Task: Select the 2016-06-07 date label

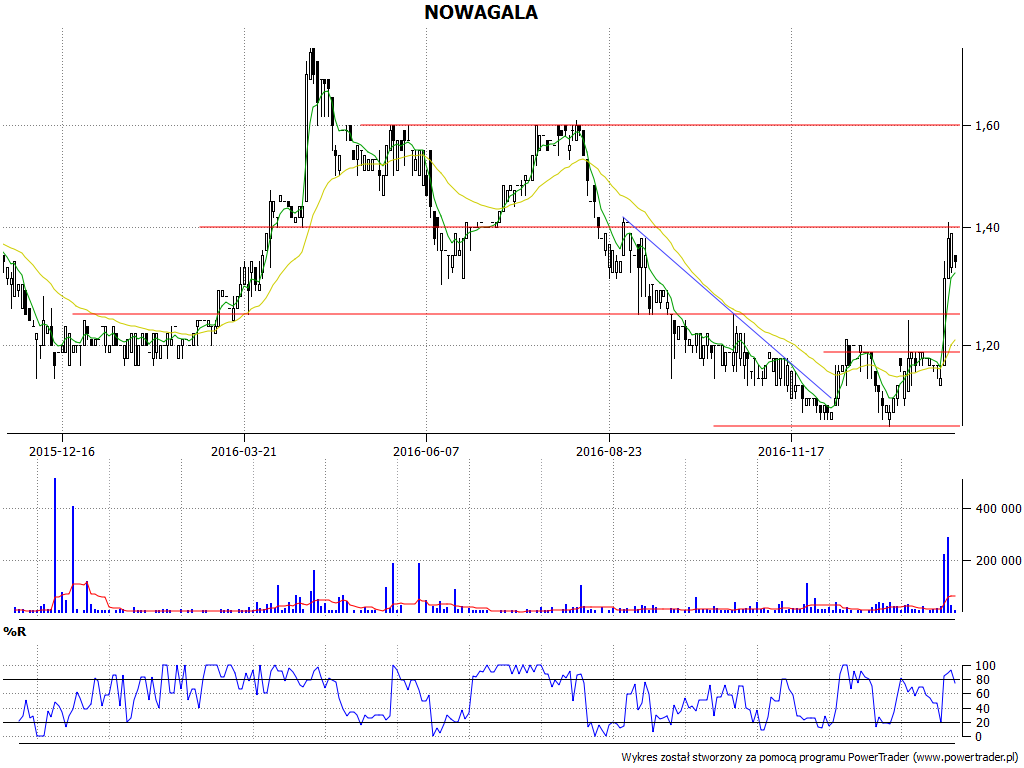Action: (426, 451)
